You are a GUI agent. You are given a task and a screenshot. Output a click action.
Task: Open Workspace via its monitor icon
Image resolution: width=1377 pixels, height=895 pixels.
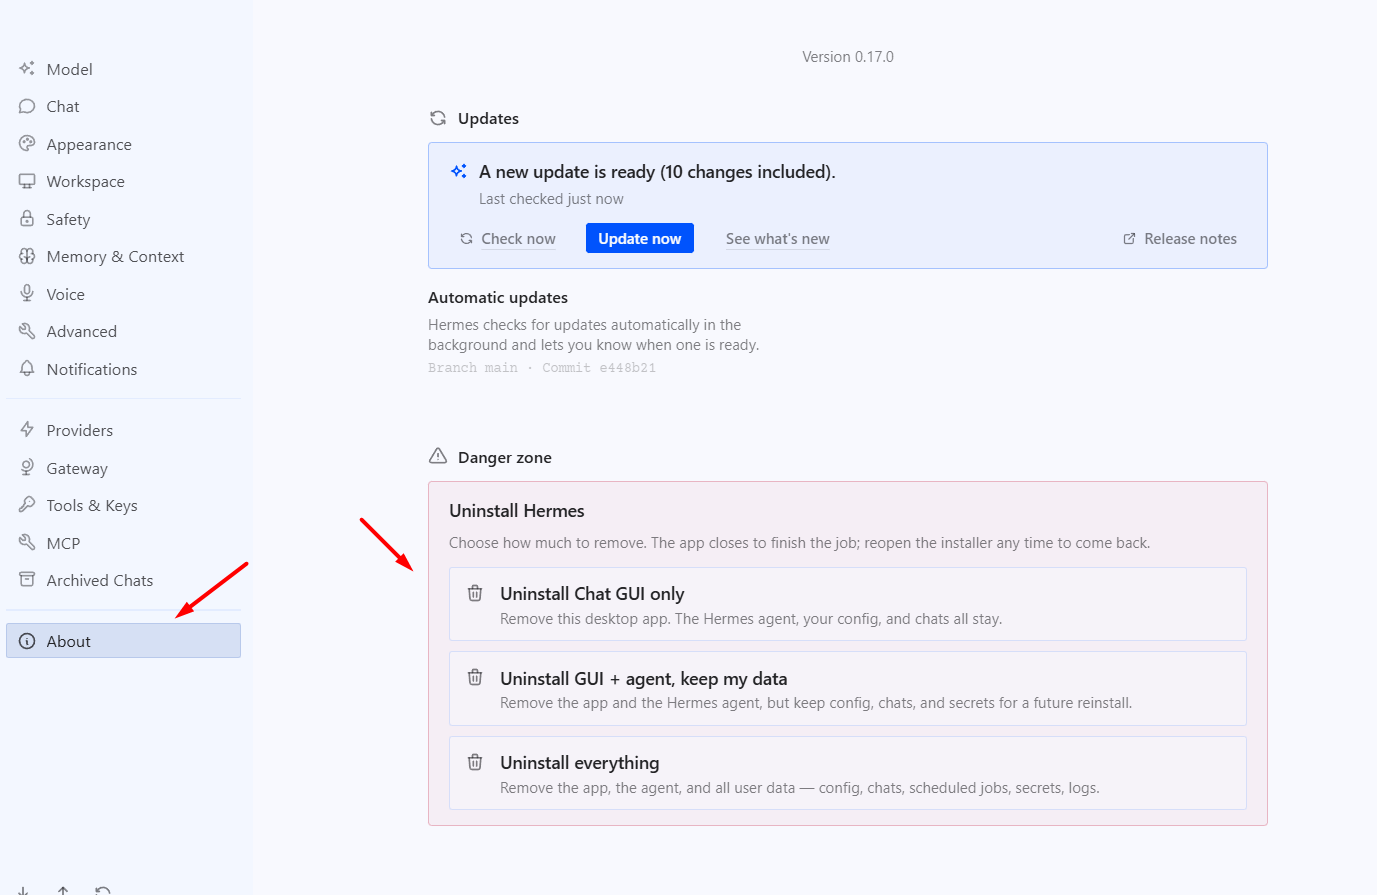(27, 181)
